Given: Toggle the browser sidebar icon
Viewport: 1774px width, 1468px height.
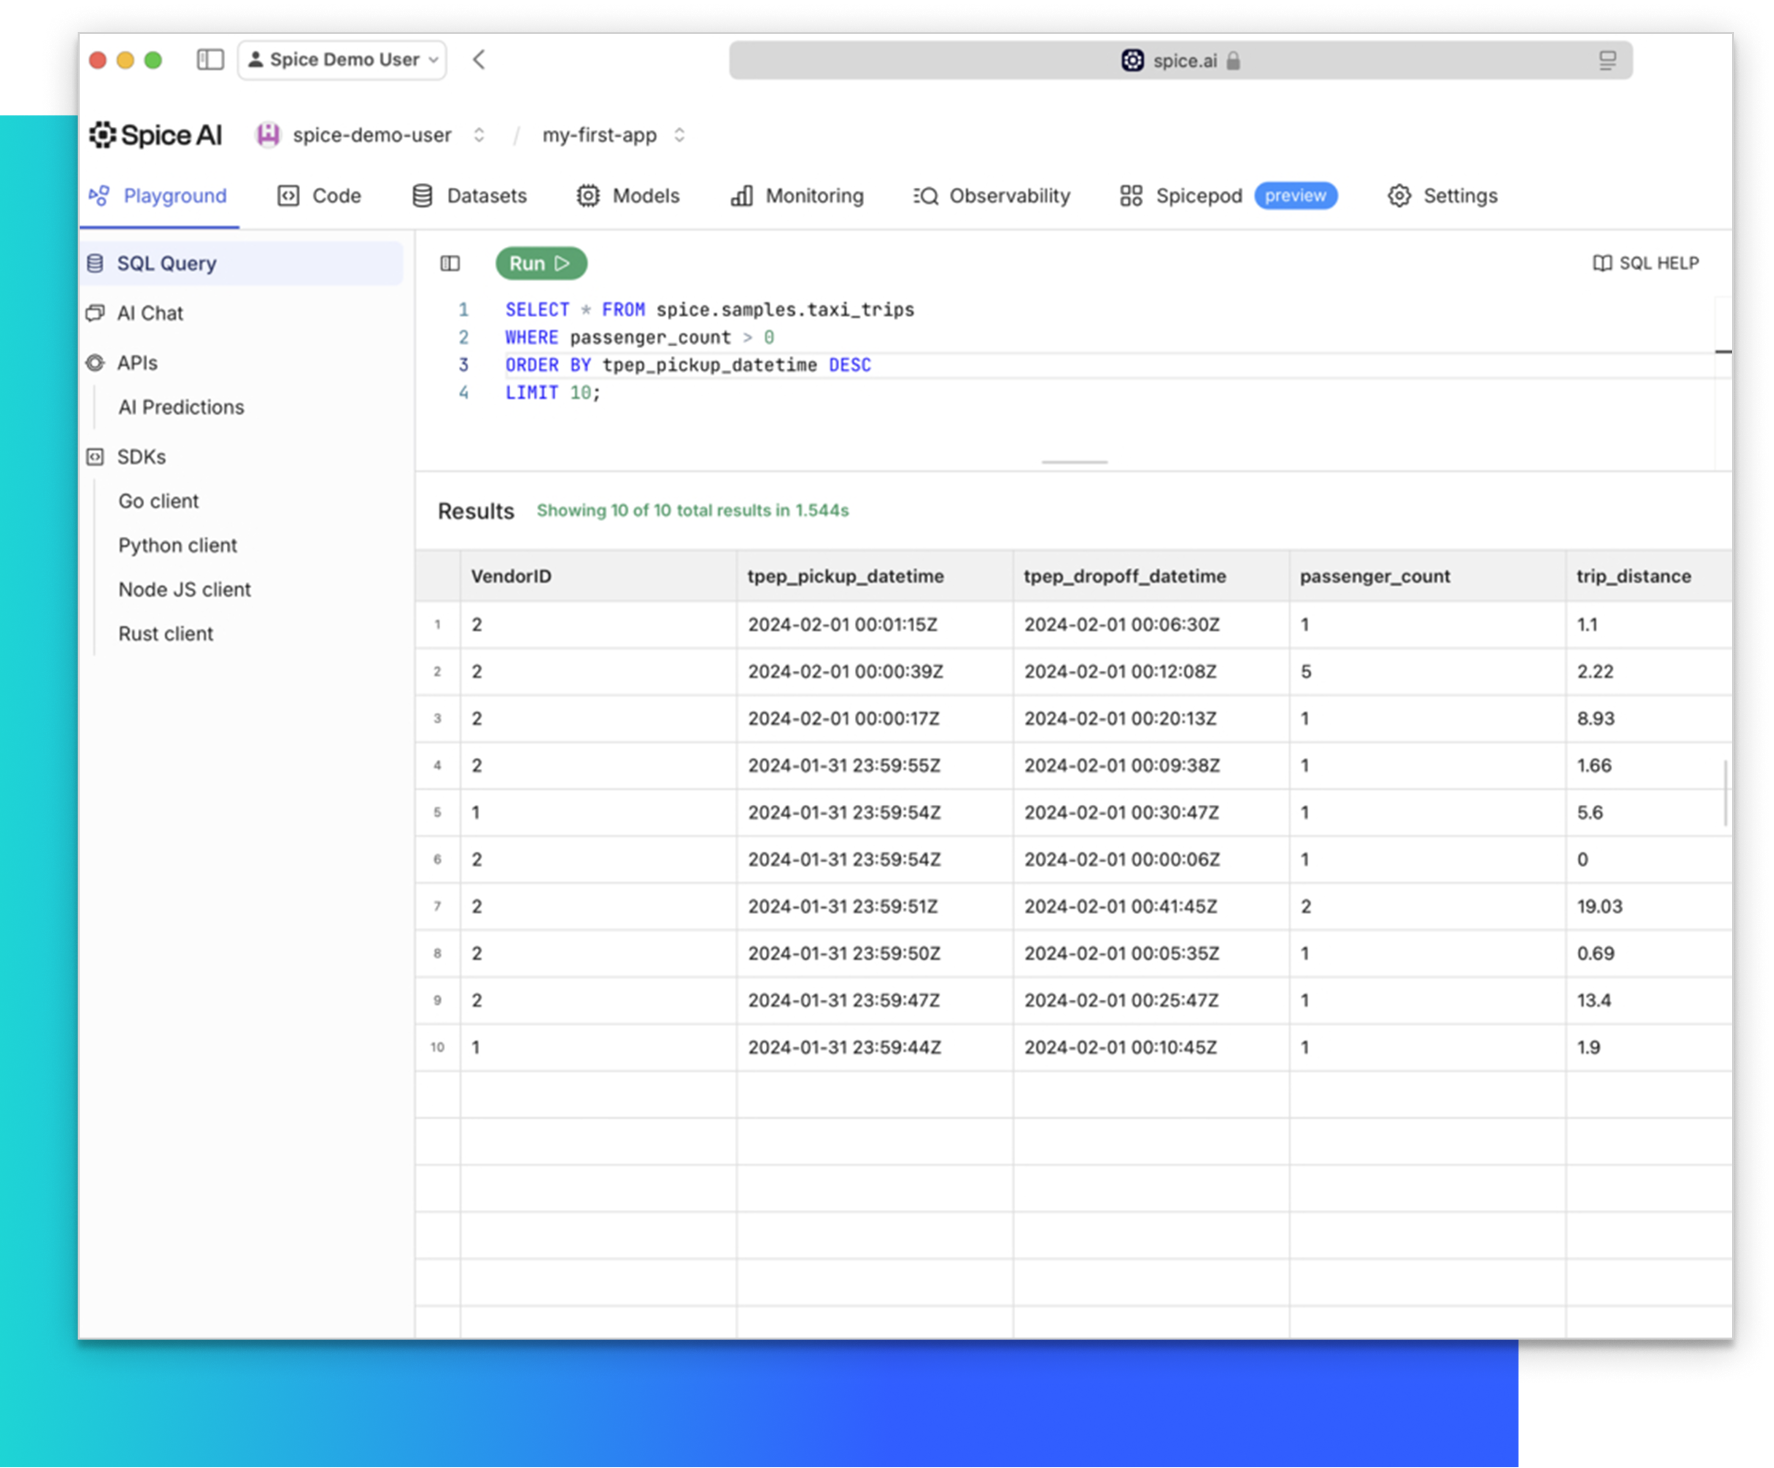Looking at the screenshot, I should pyautogui.click(x=210, y=60).
